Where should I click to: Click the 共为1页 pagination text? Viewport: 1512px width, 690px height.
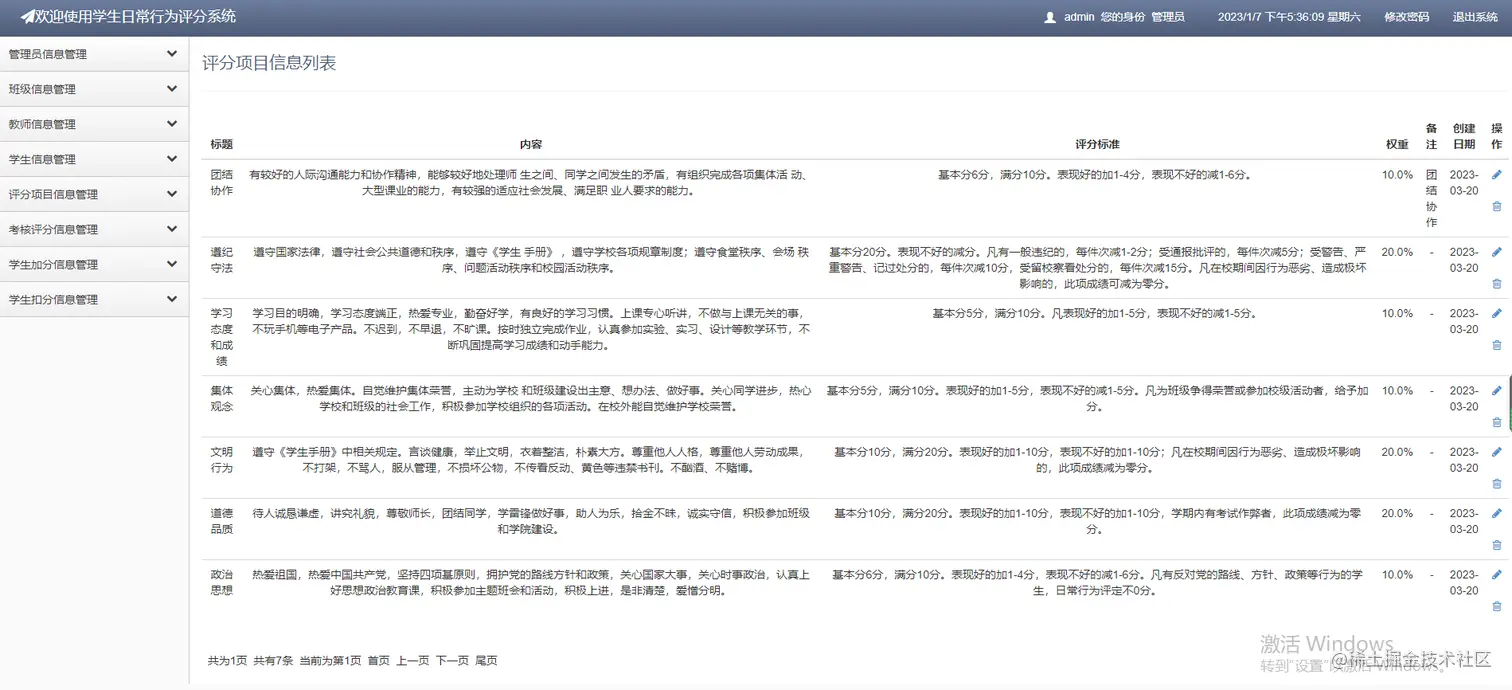coord(227,661)
